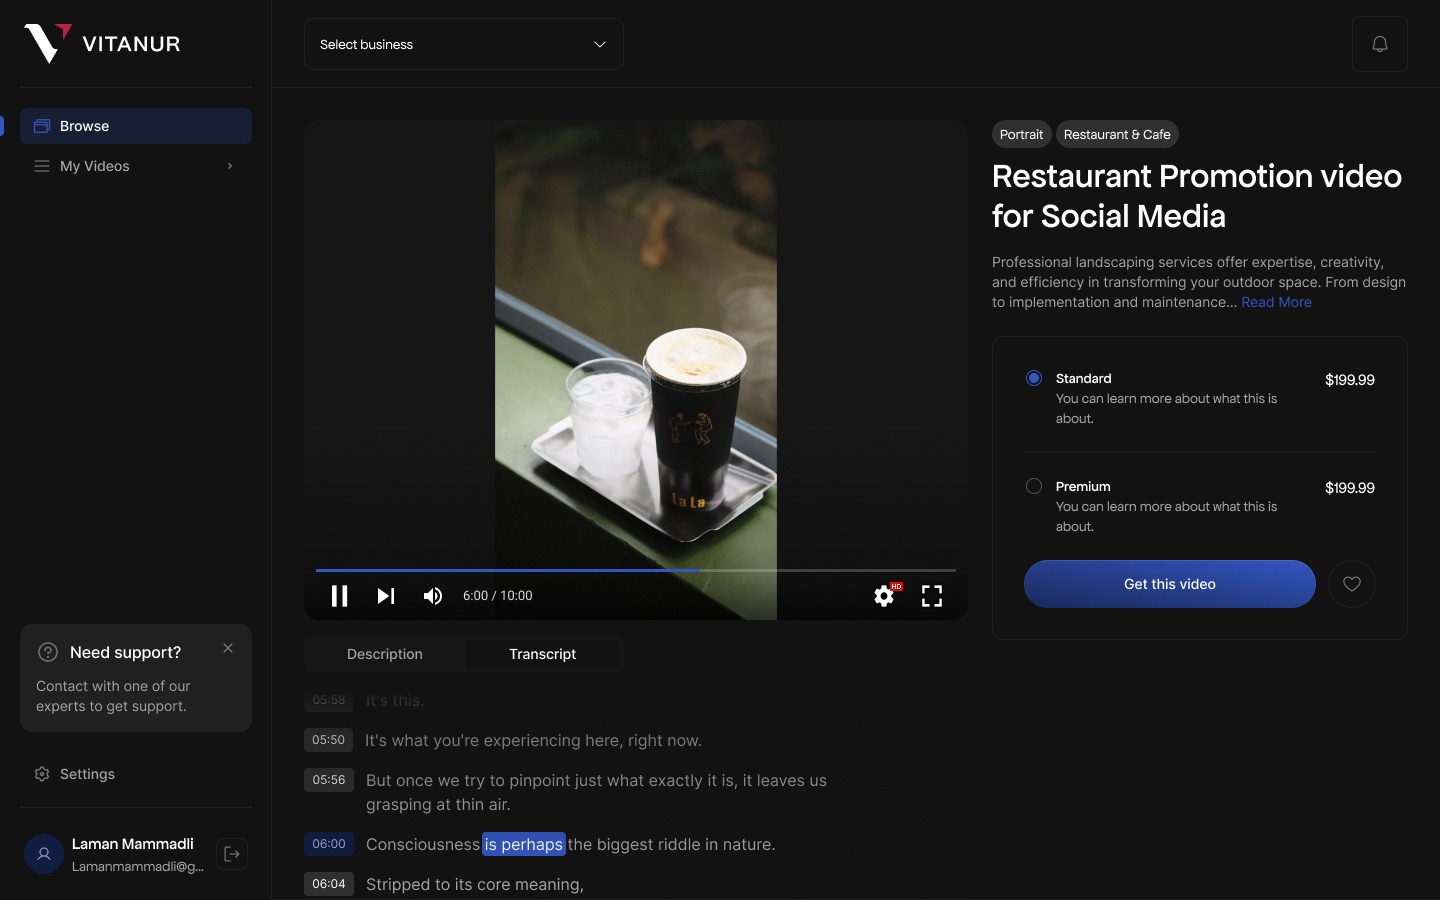
Task: Click line "It's what you're experiencing here"
Action: point(533,740)
